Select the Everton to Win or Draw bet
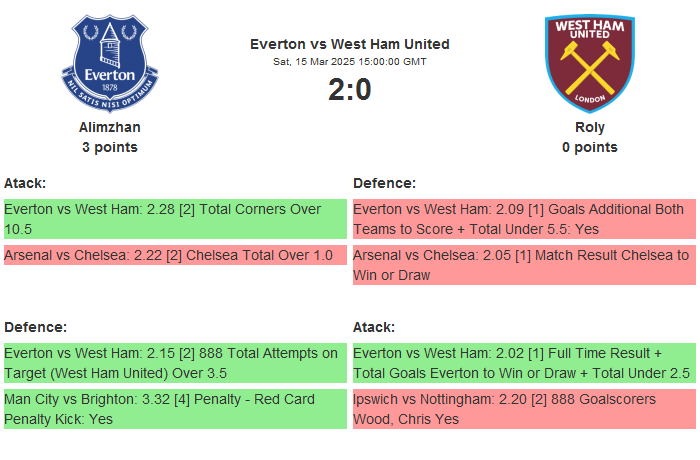Screen dimensions: 700x460 click(x=524, y=363)
